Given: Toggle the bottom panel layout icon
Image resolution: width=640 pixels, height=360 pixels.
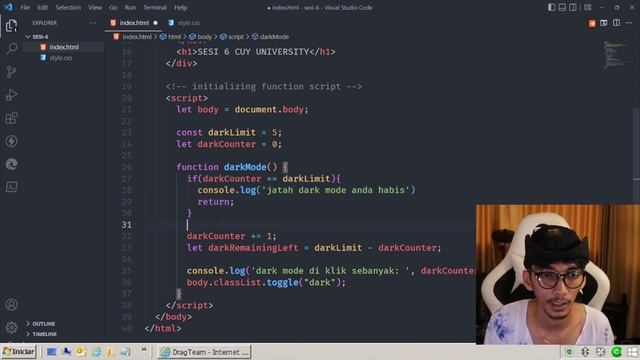Looking at the screenshot, I should (562, 7).
